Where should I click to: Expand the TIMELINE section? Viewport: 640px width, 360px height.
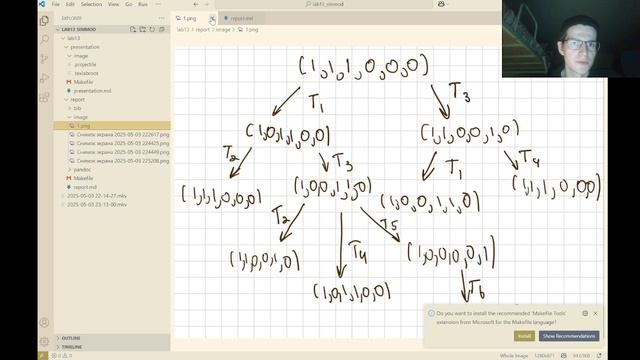click(x=112, y=347)
